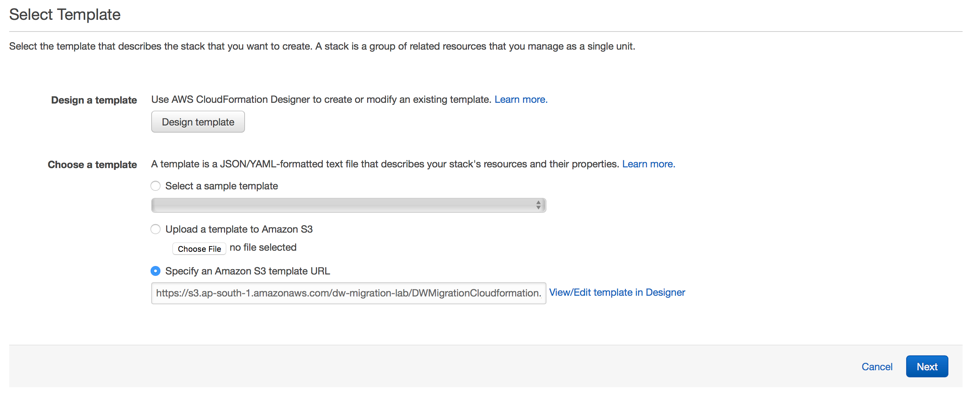Click the Design template button

click(198, 122)
